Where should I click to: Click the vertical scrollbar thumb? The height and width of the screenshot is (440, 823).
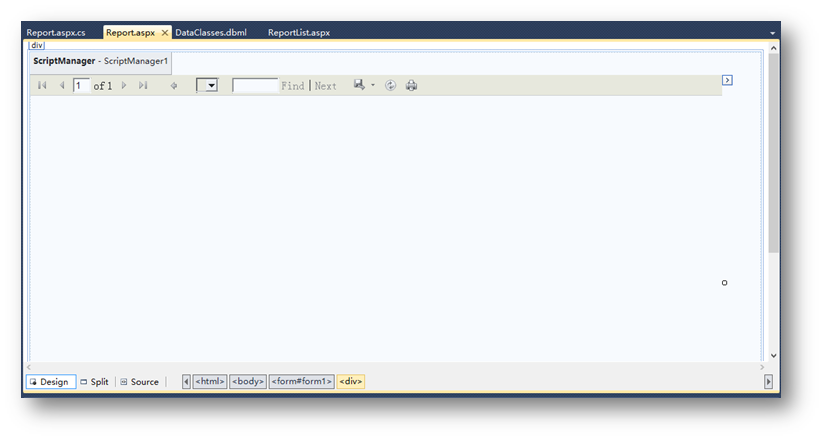[x=773, y=153]
